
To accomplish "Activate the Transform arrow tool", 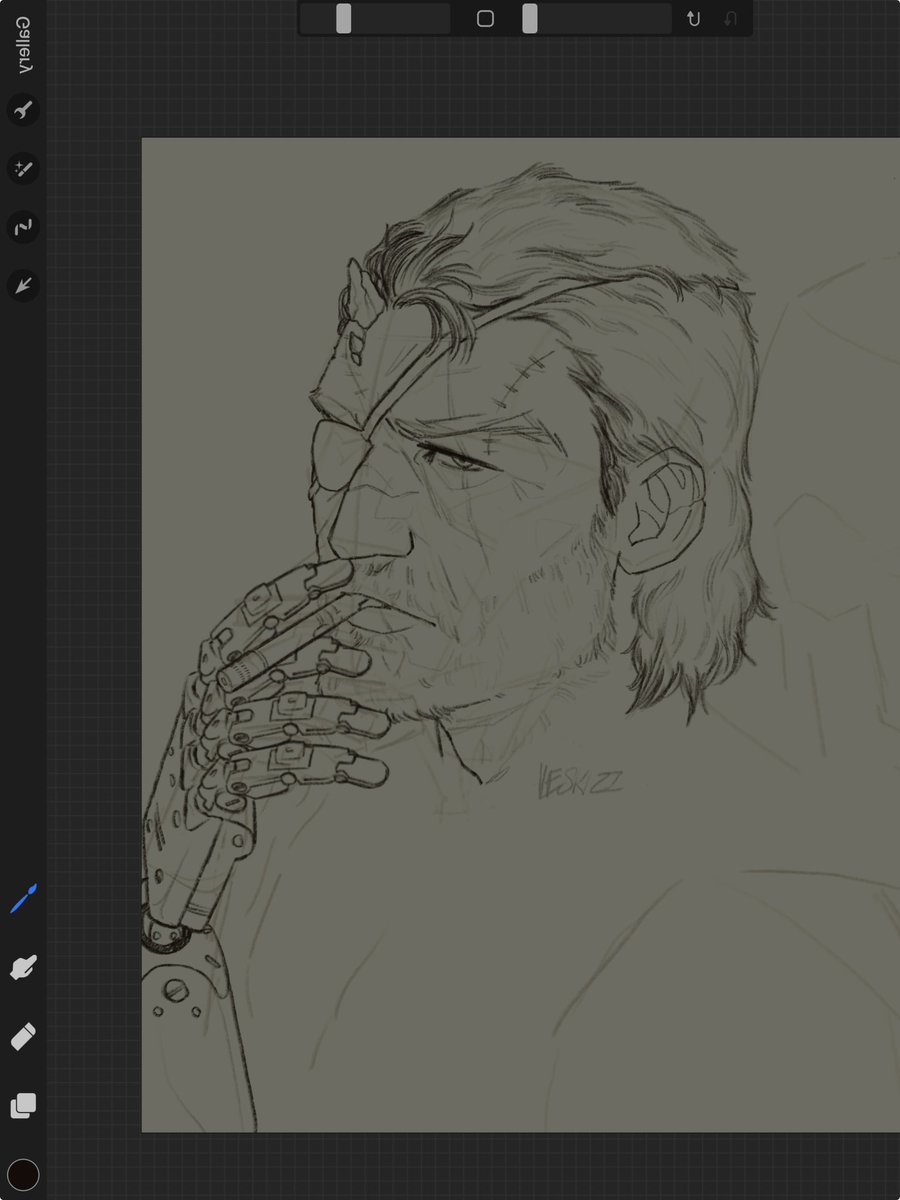I will [23, 287].
